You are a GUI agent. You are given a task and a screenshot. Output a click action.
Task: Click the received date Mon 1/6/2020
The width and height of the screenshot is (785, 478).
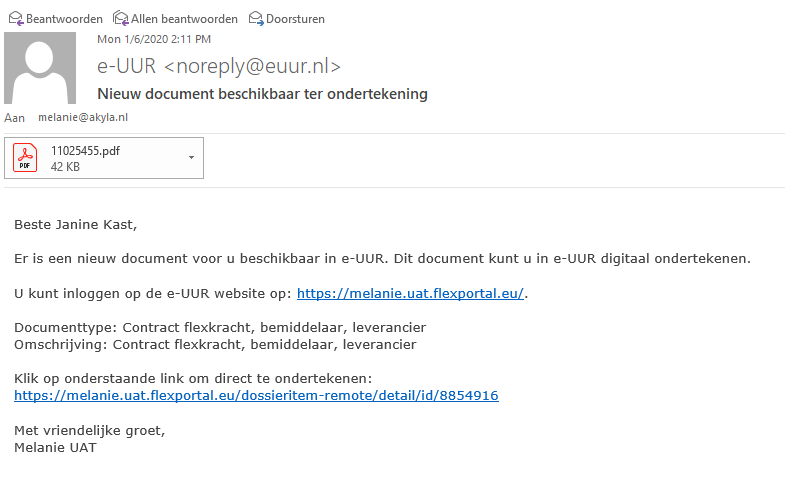[x=133, y=39]
